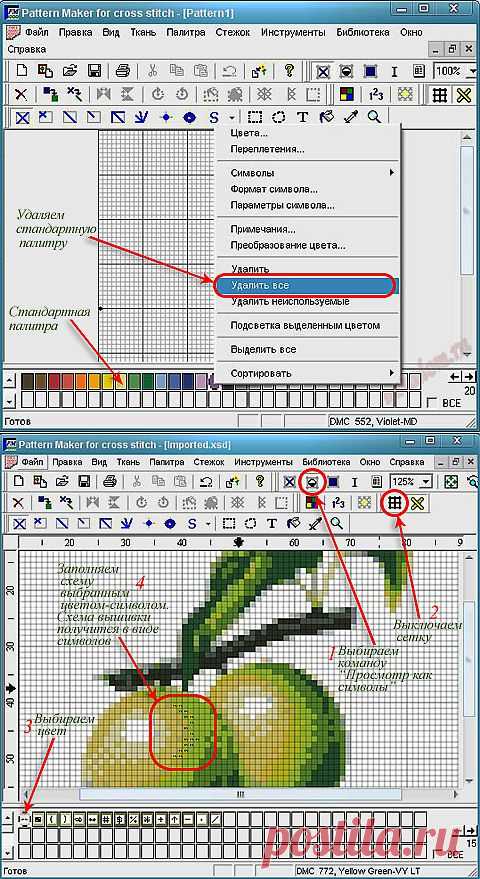Screen dimensions: 480x879
Task: Toggle grid display icon in imported.xsd window
Action: pyautogui.click(x=395, y=503)
